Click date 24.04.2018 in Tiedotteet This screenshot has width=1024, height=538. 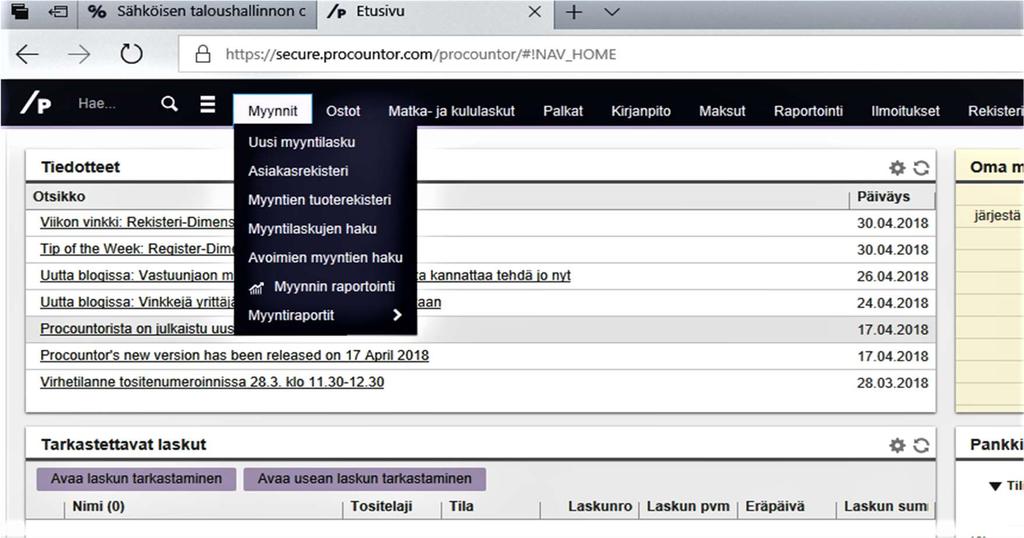(x=893, y=304)
